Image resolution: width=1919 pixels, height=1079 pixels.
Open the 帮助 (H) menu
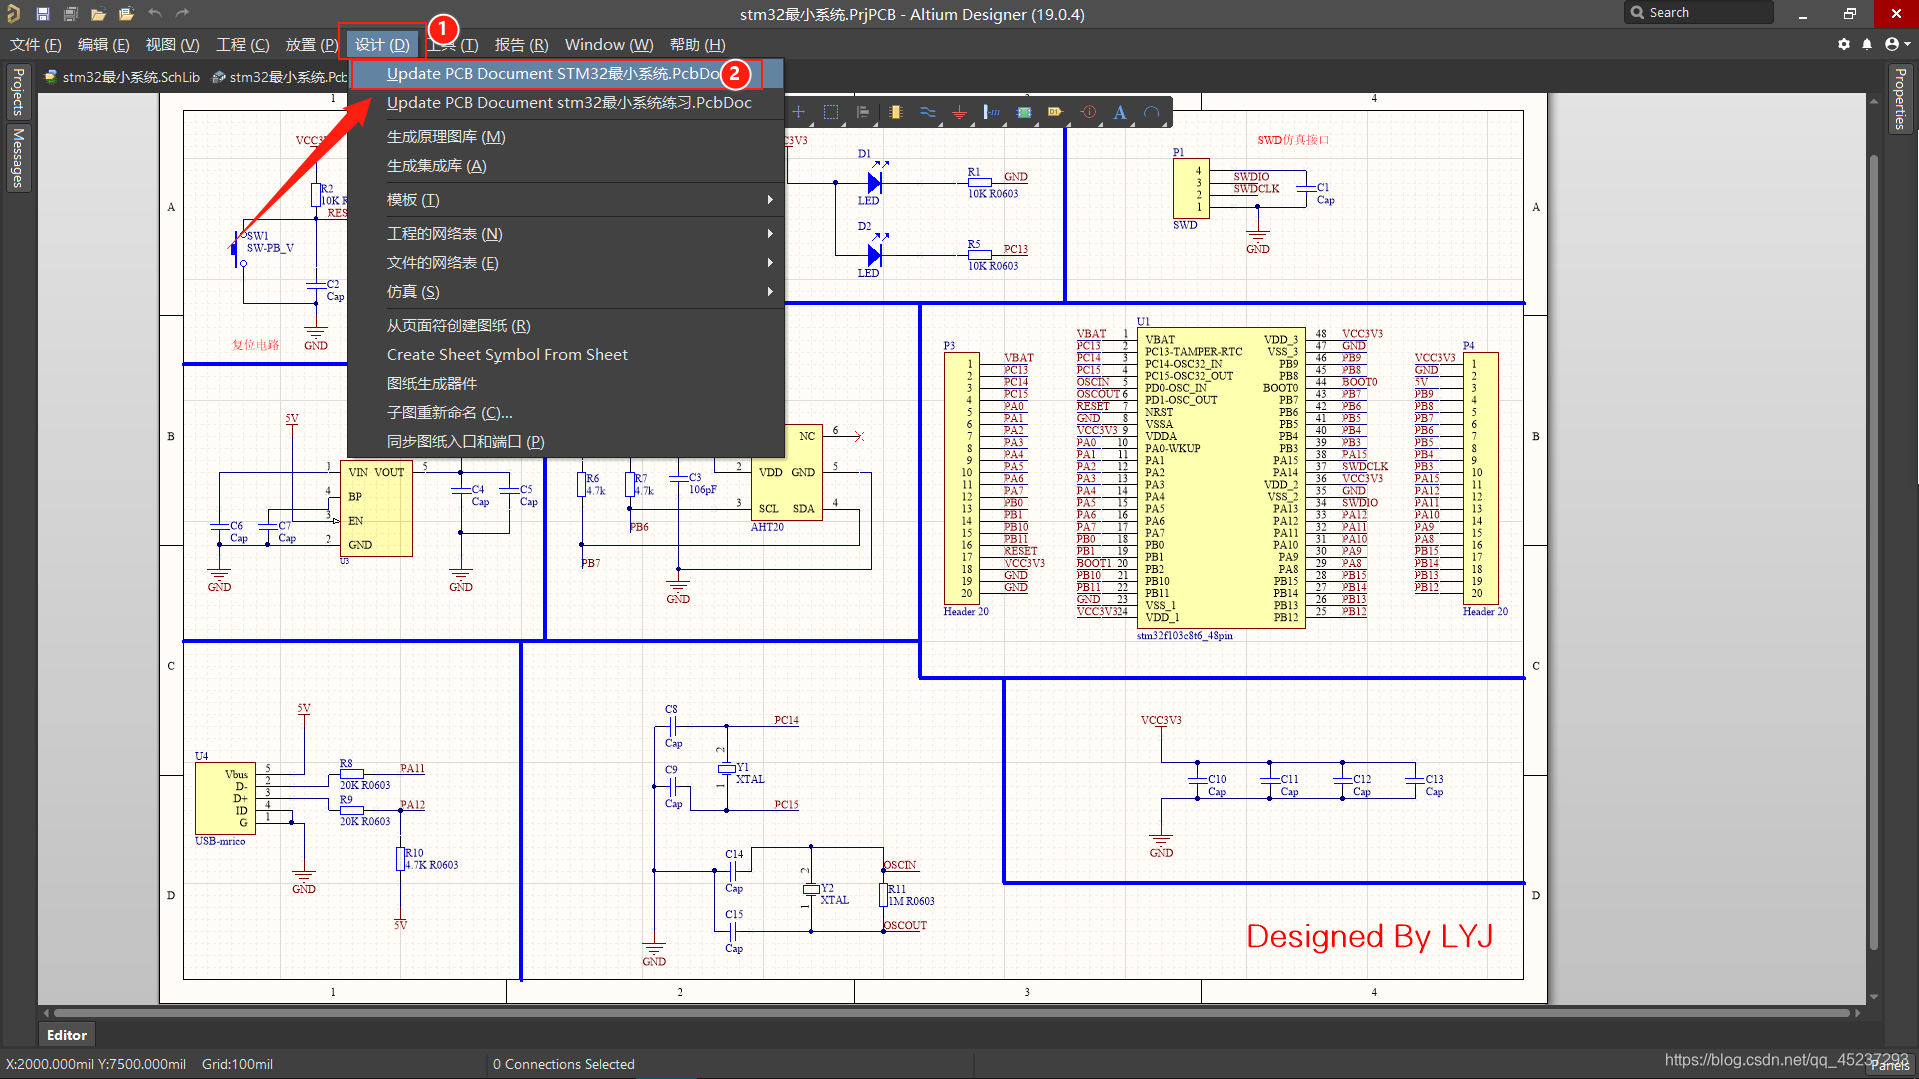click(697, 44)
